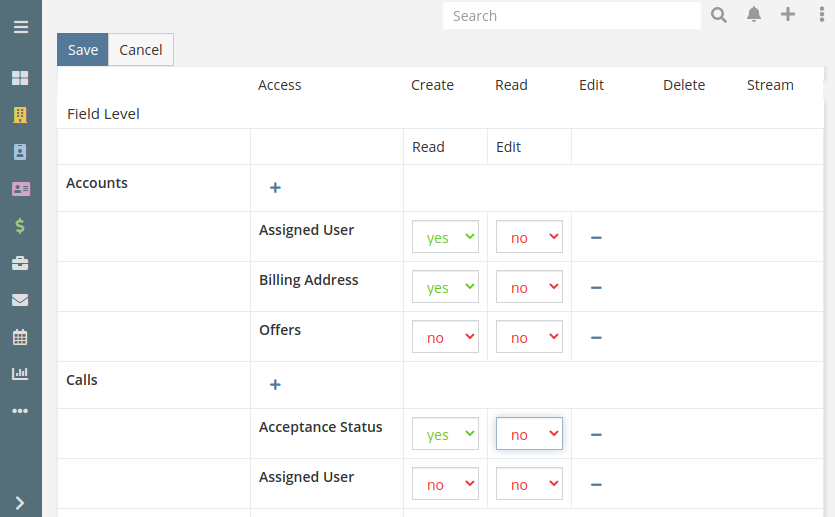
Task: Expand the sidebar with bottom chevron
Action: tap(20, 503)
